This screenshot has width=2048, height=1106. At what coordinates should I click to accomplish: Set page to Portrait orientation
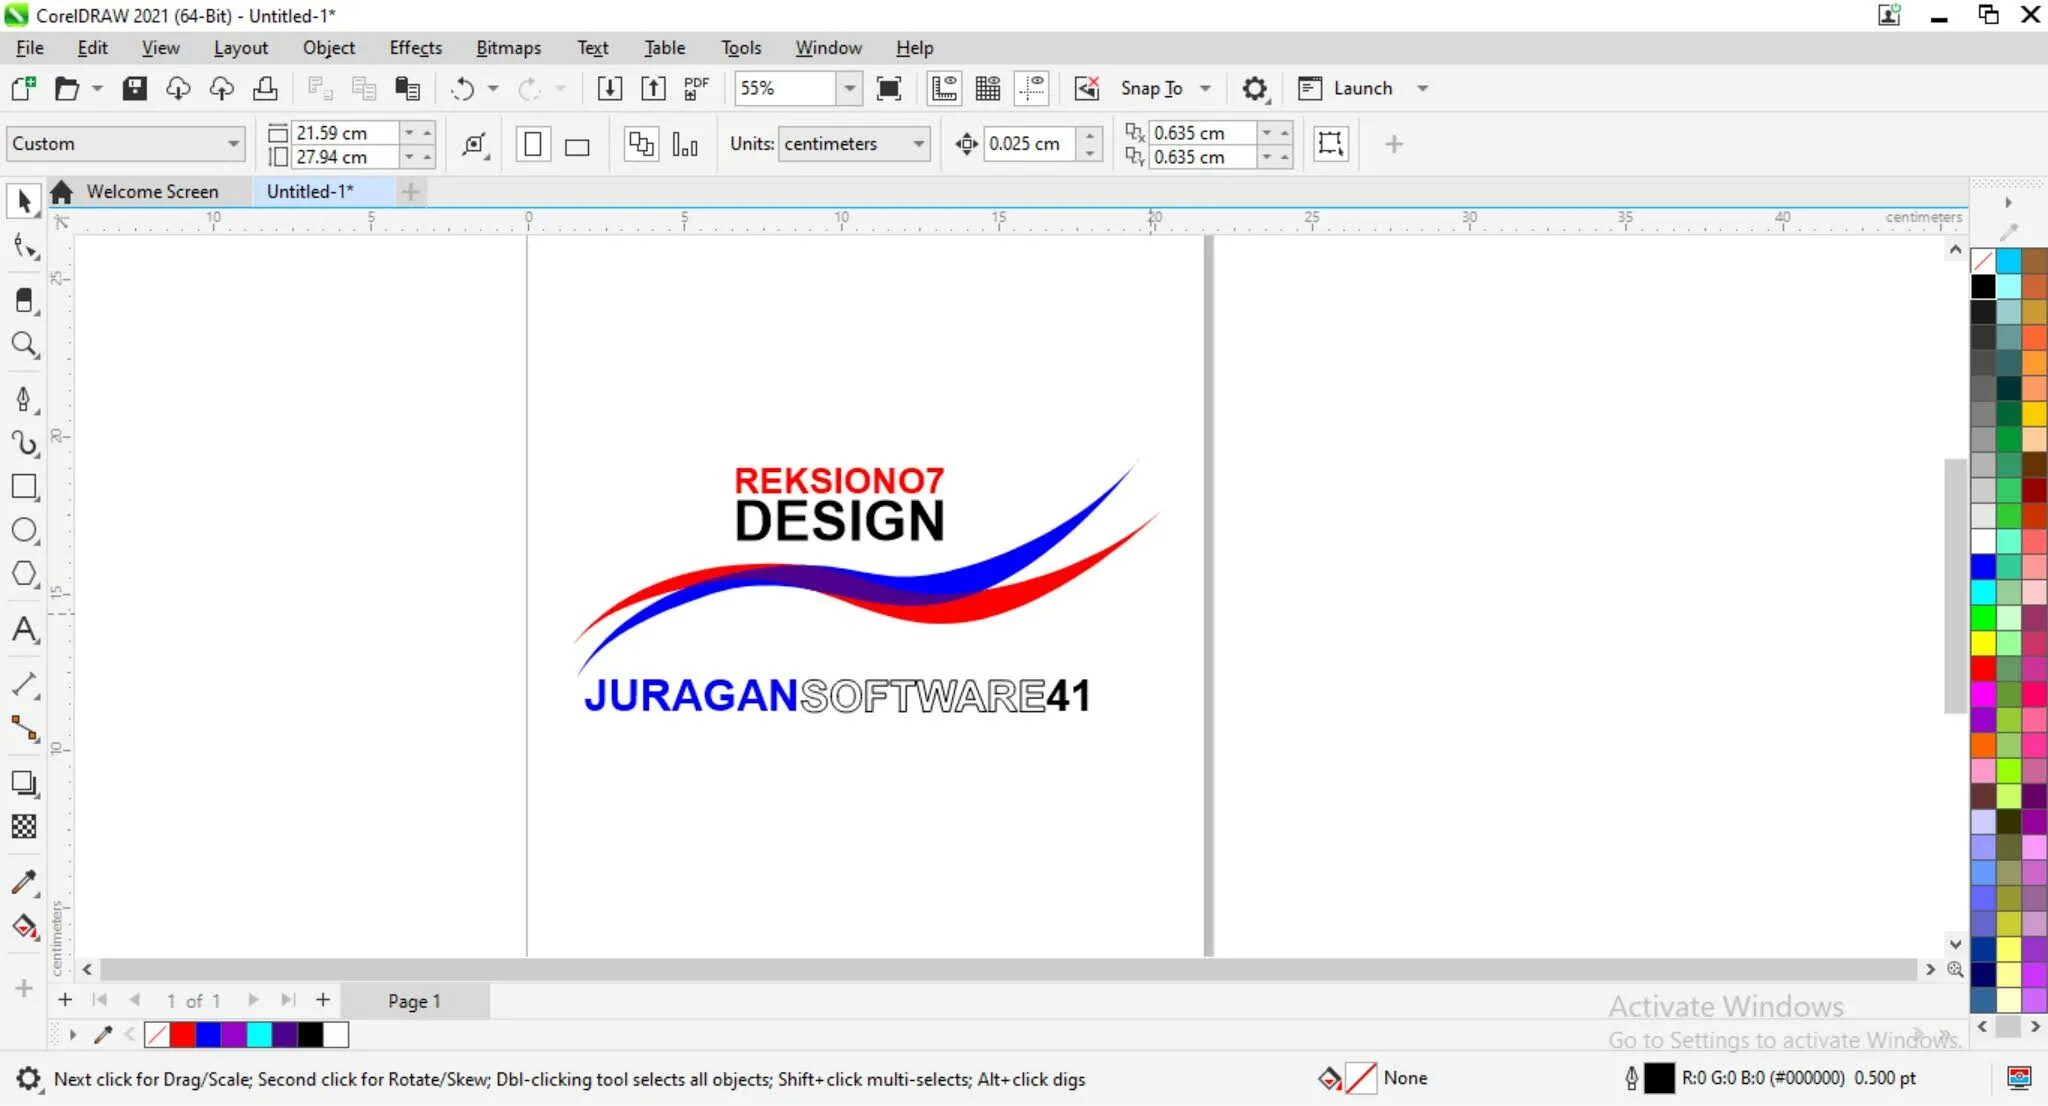click(533, 144)
